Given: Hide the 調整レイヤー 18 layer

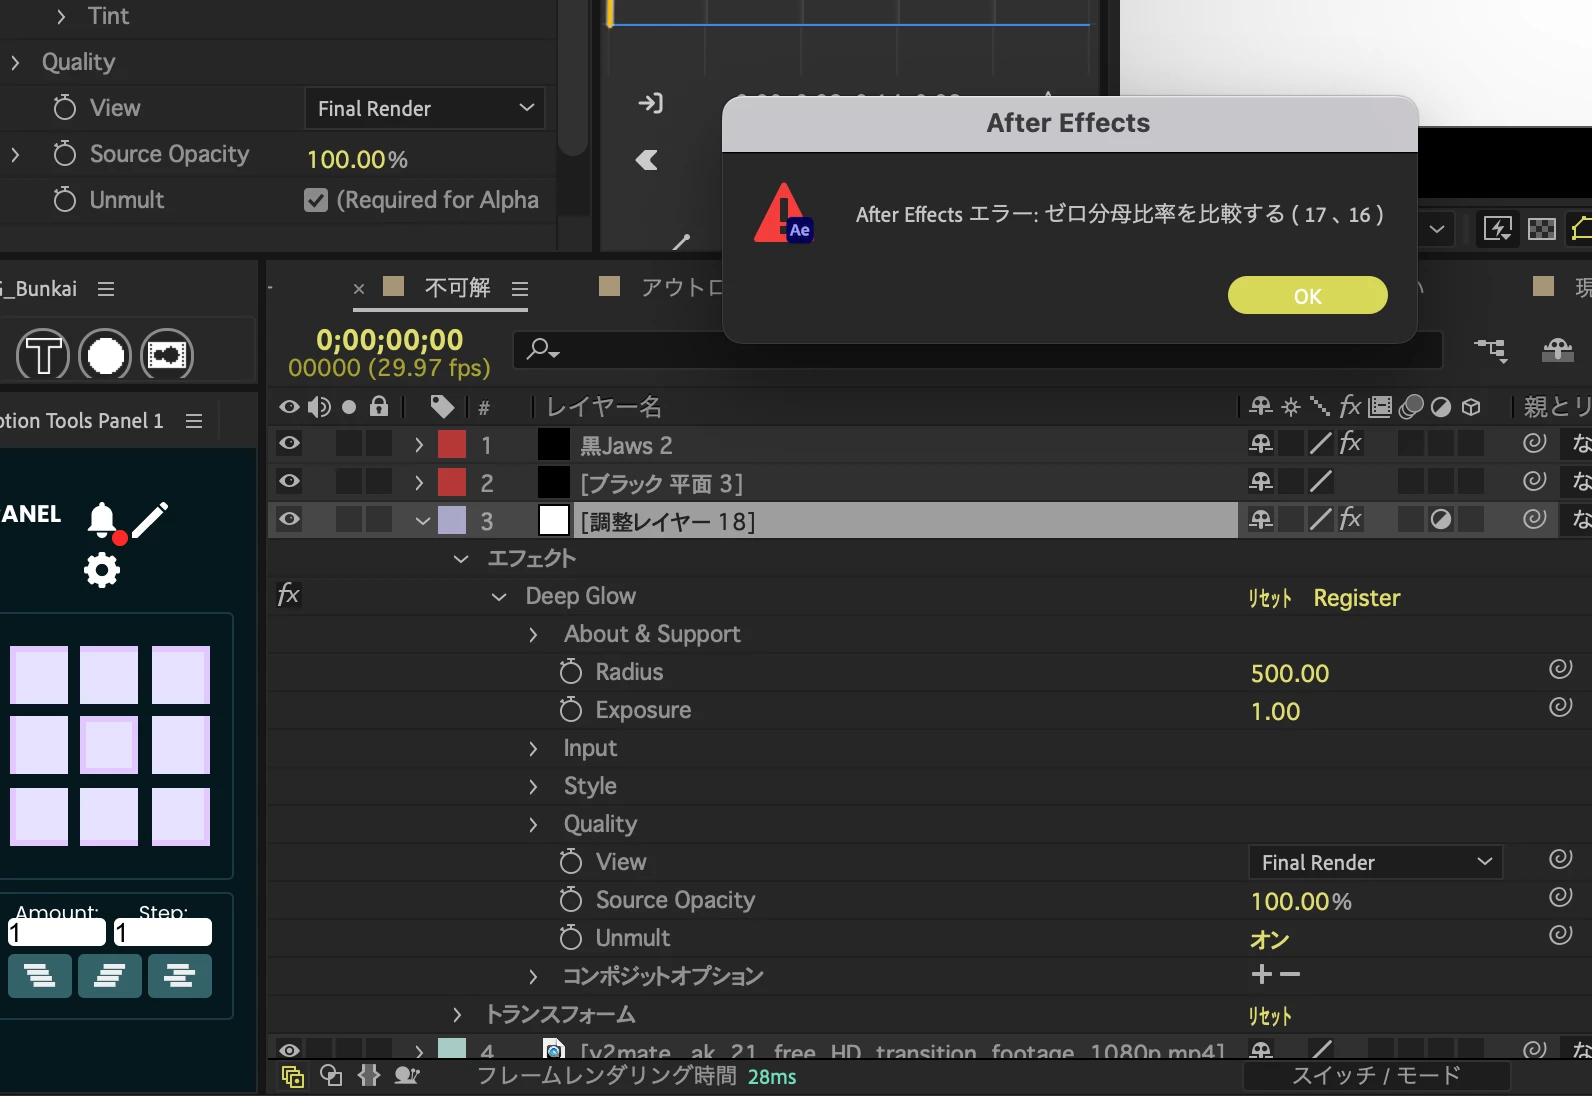Looking at the screenshot, I should tap(289, 519).
